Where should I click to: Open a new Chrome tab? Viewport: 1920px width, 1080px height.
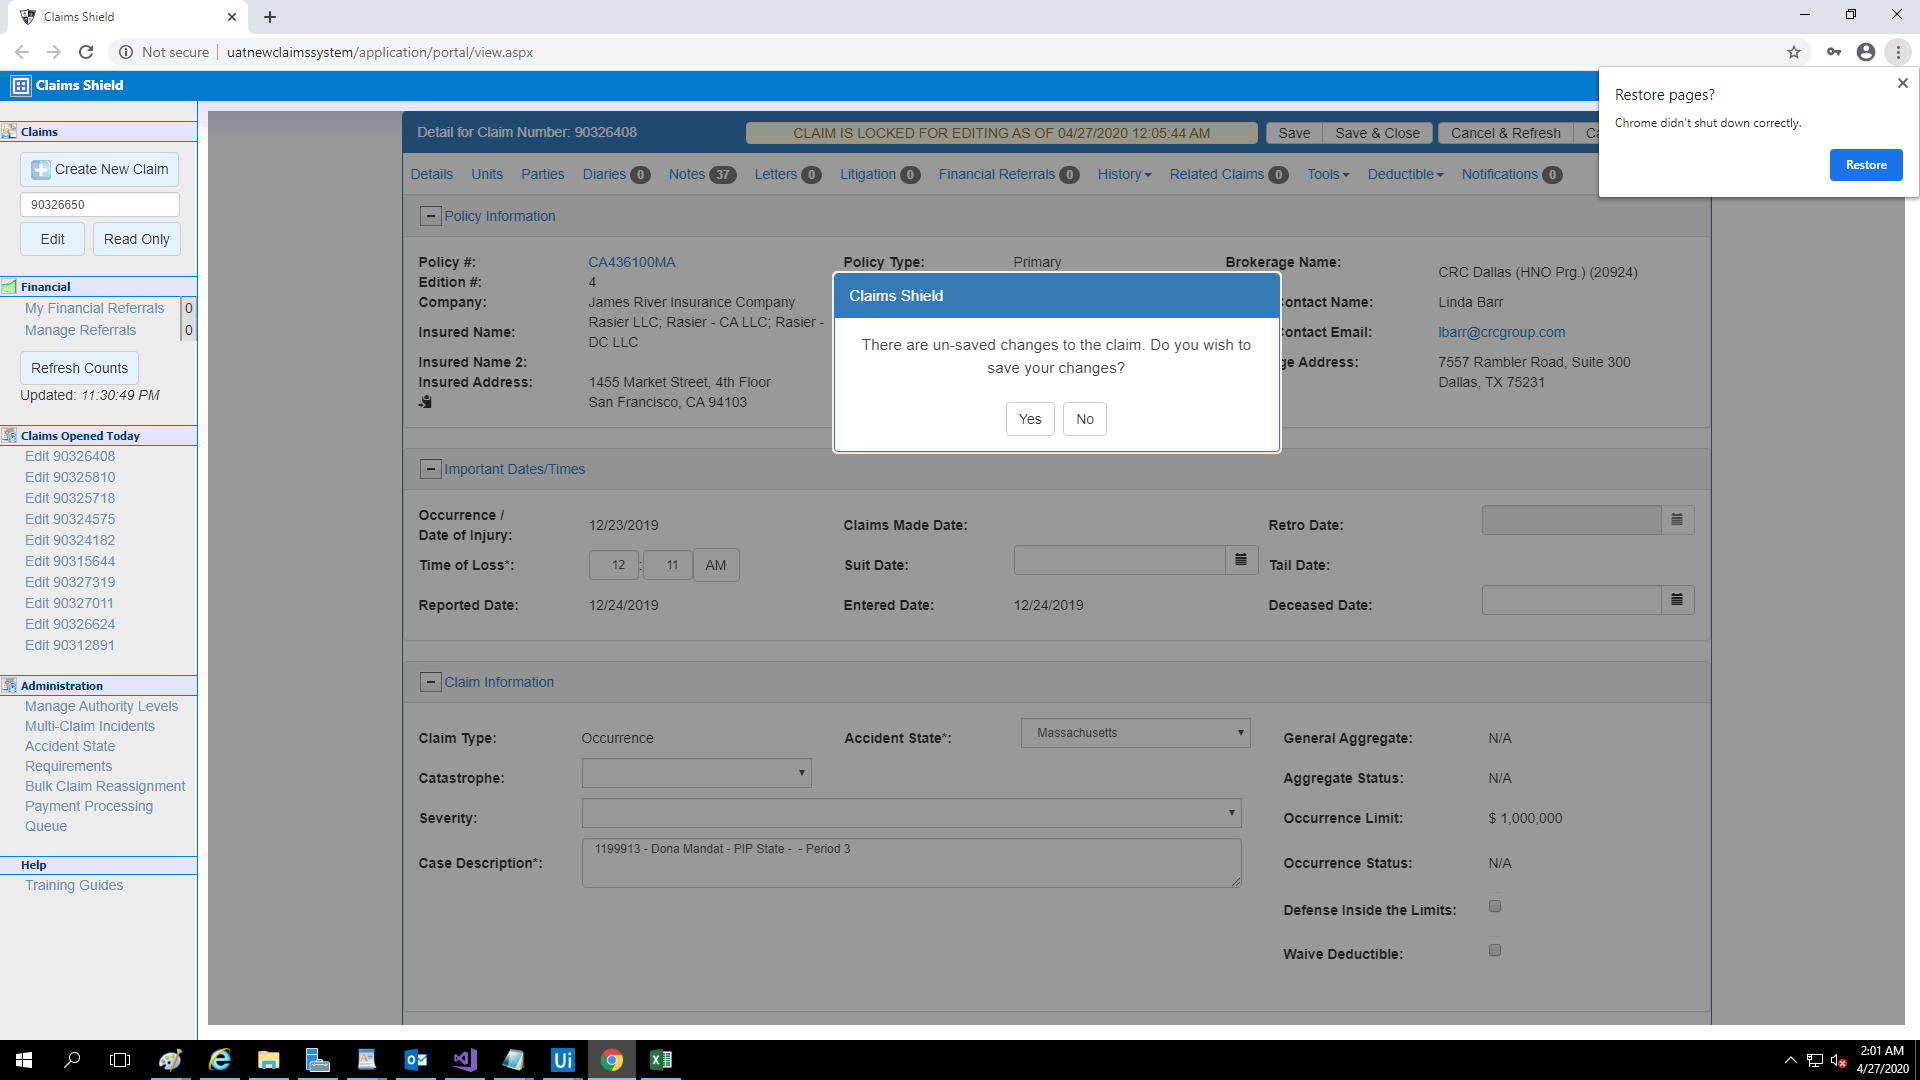coord(270,17)
